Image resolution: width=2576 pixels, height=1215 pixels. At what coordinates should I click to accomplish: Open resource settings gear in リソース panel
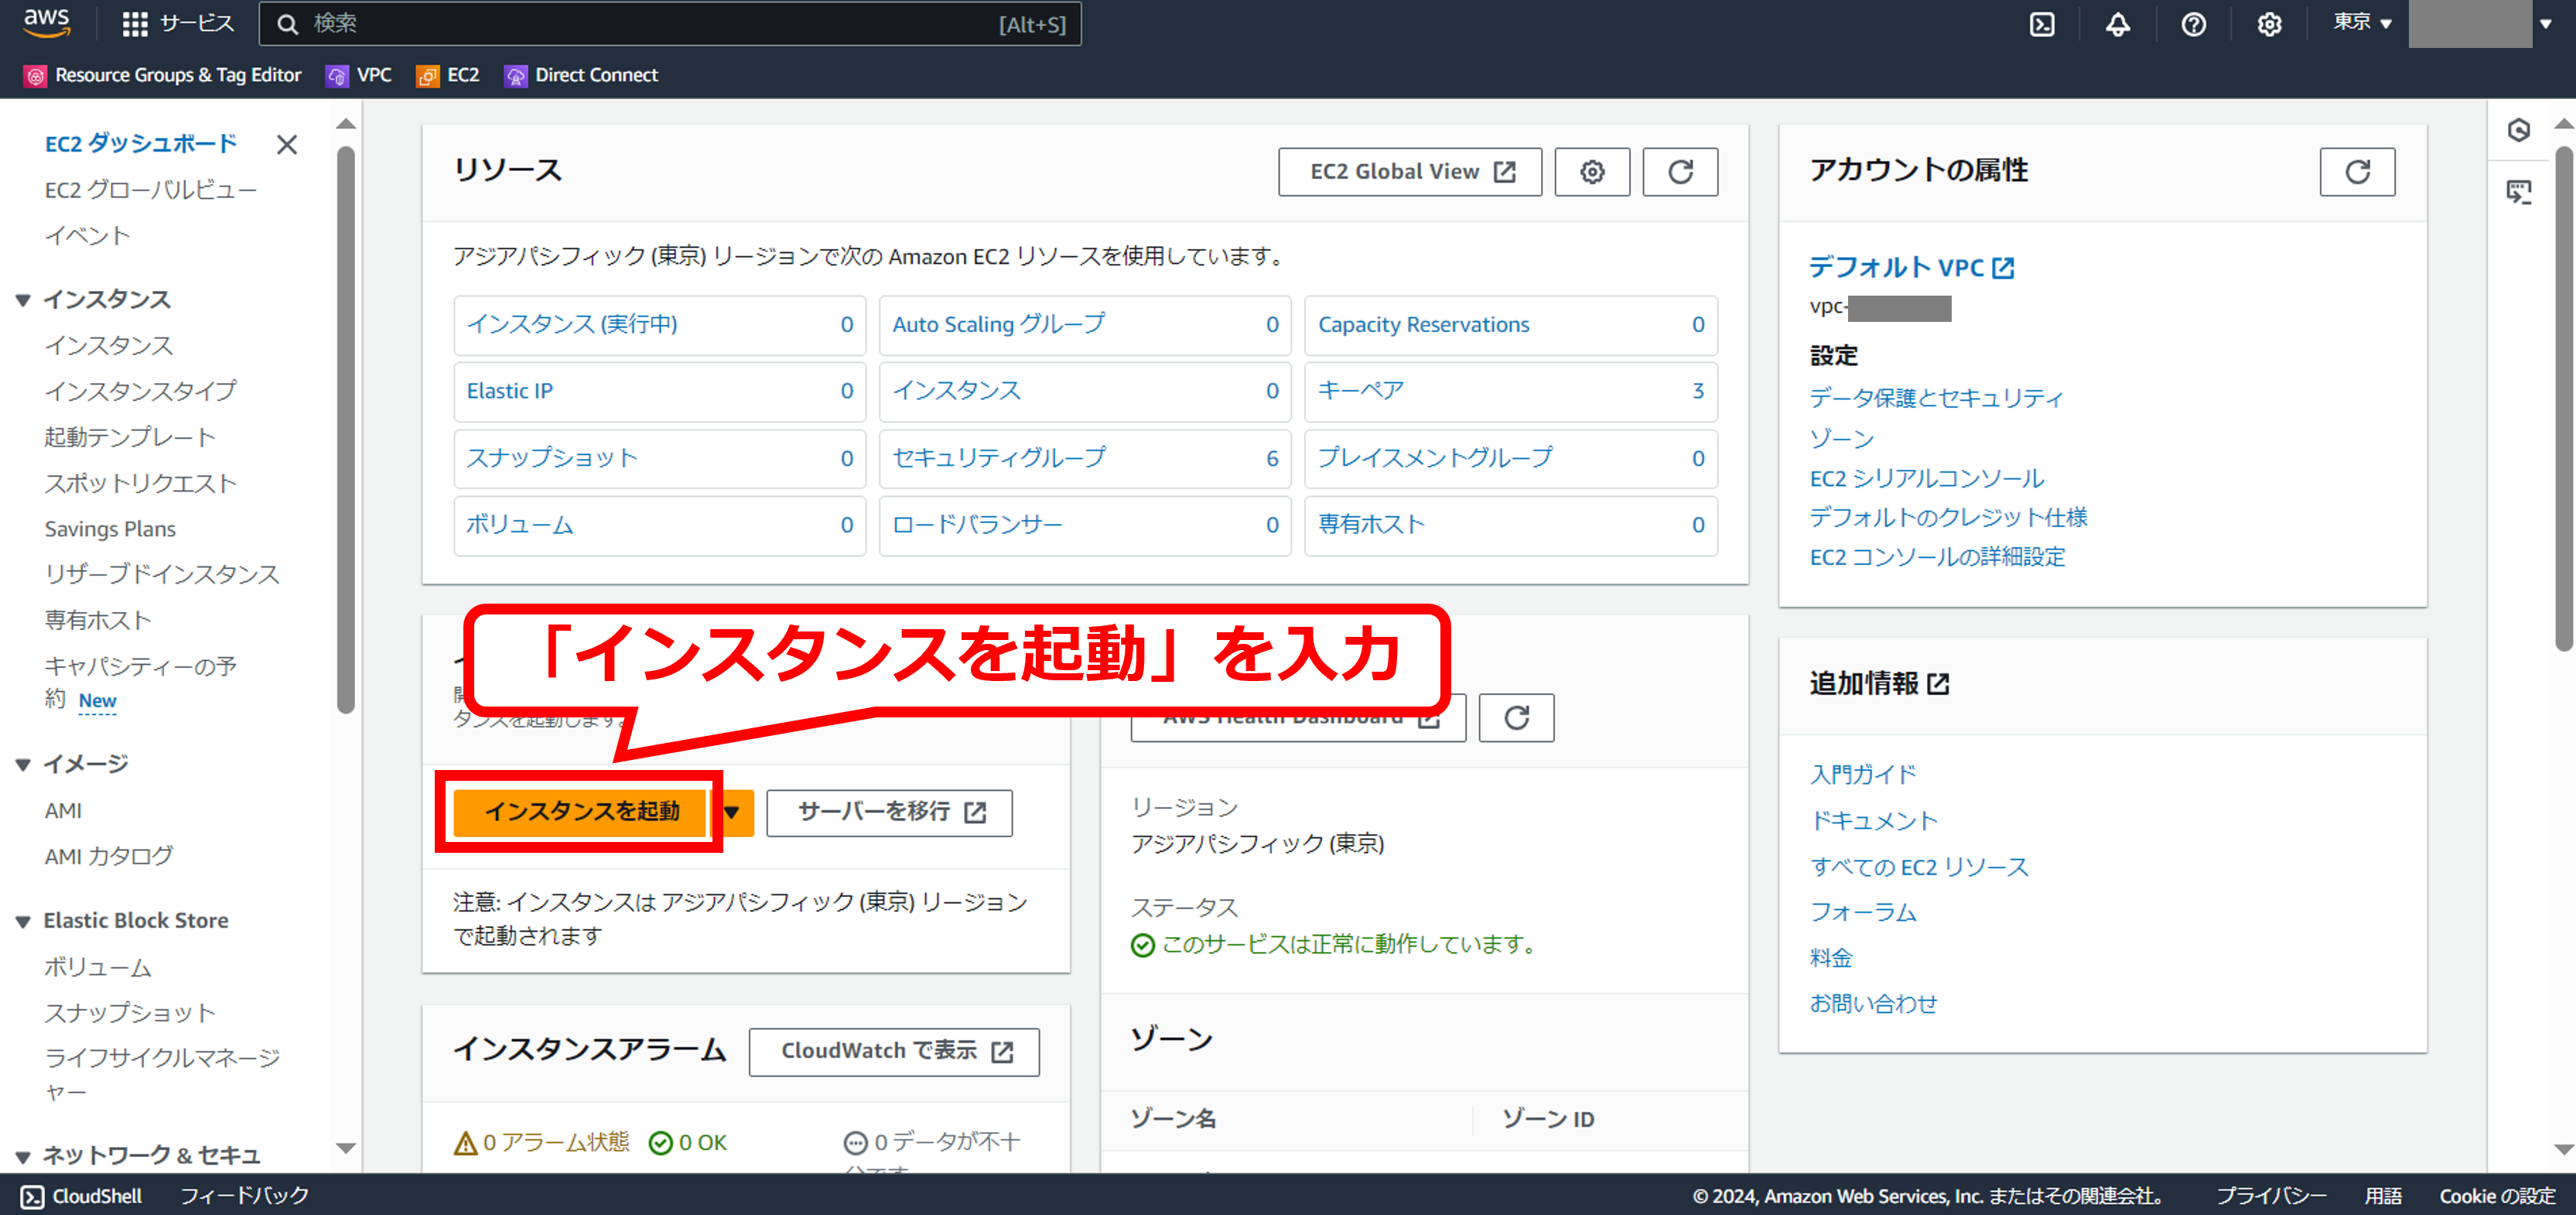point(1592,172)
